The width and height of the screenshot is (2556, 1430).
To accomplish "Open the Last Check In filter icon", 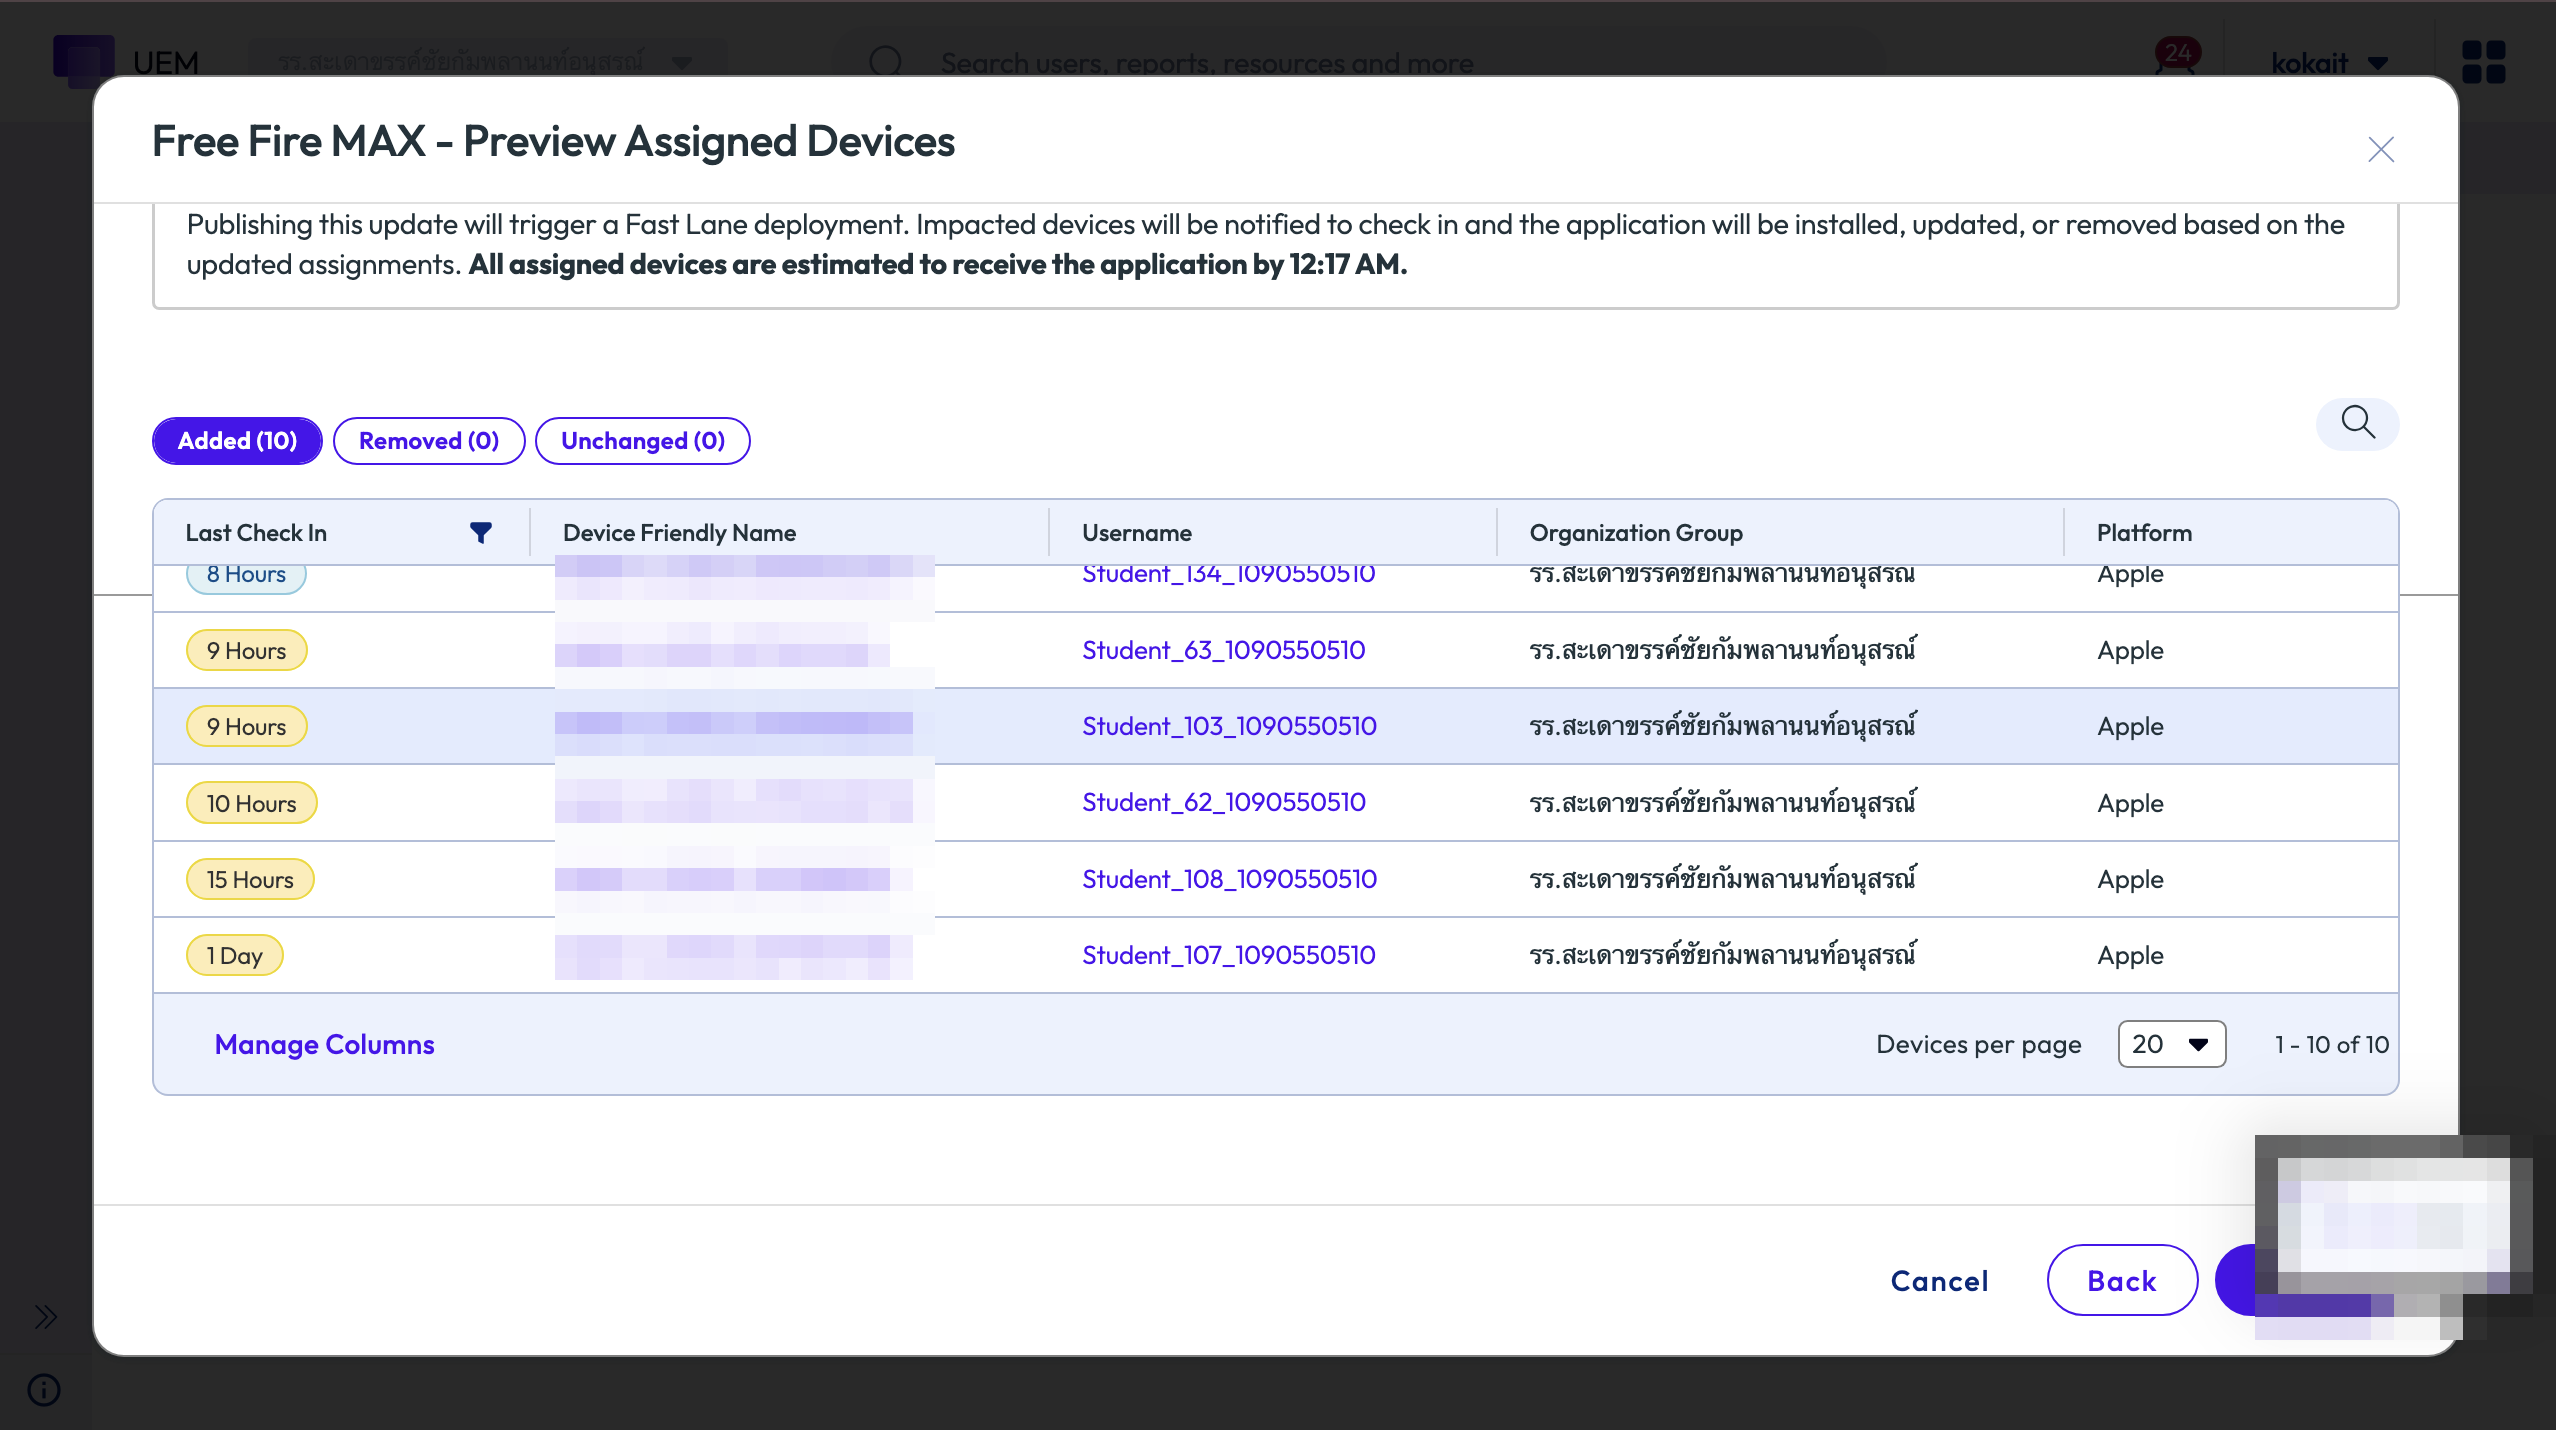I will (x=481, y=533).
